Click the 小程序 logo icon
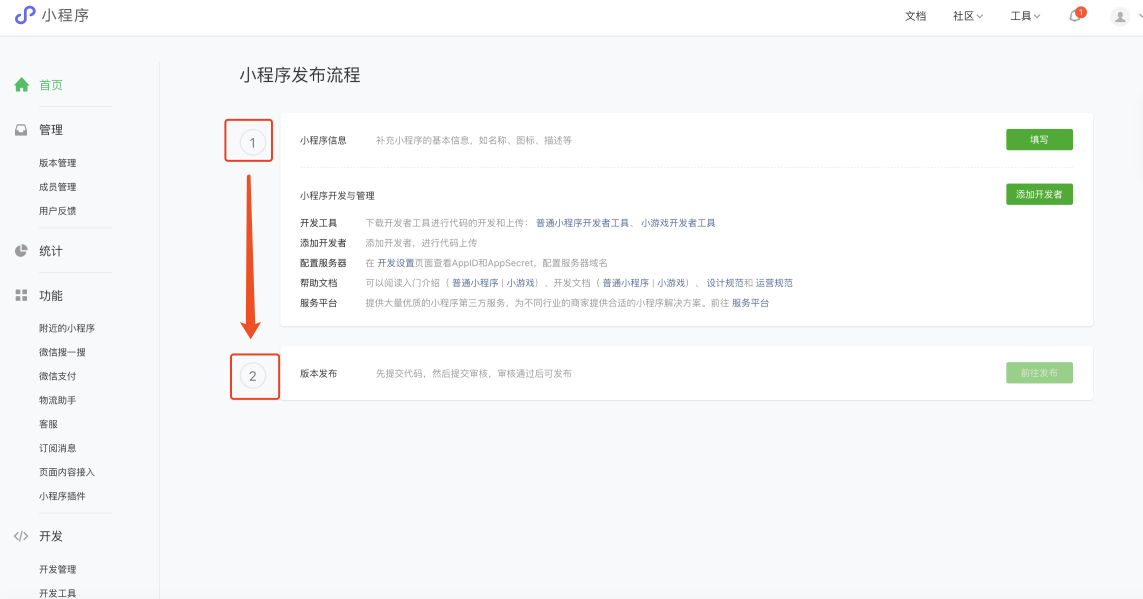1143x599 pixels. pos(24,15)
